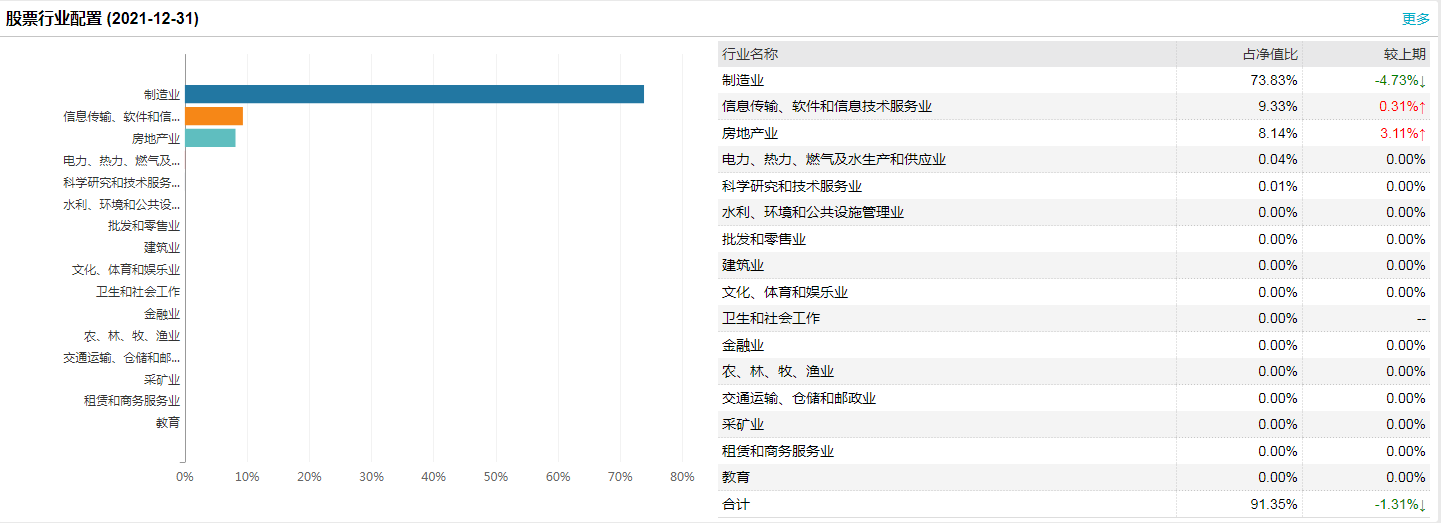Screen dimensions: 1441x523
Task: Click the red 3.11% change value
Action: click(x=1402, y=133)
